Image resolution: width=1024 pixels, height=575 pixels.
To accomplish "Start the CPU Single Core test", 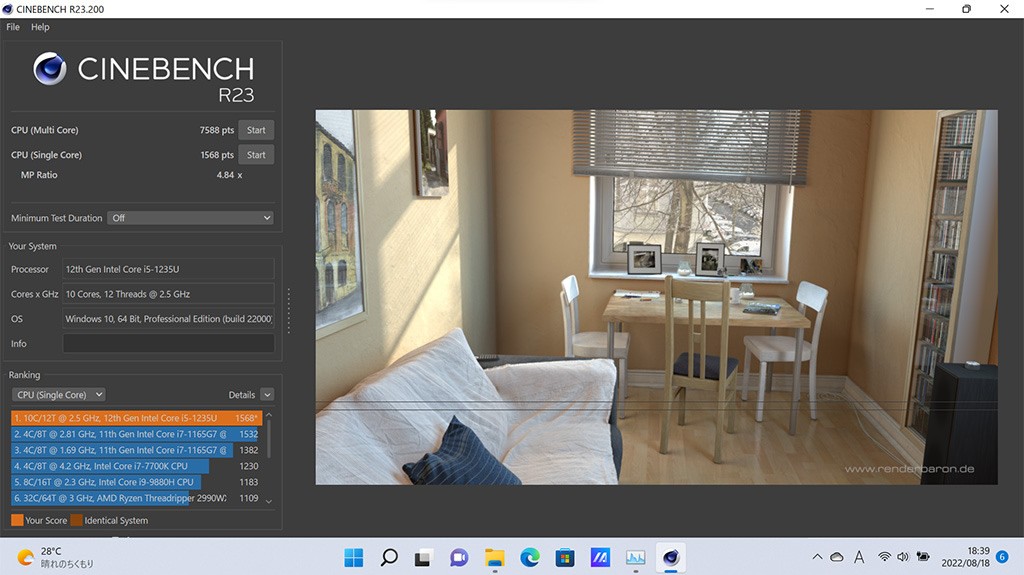I will pos(256,155).
